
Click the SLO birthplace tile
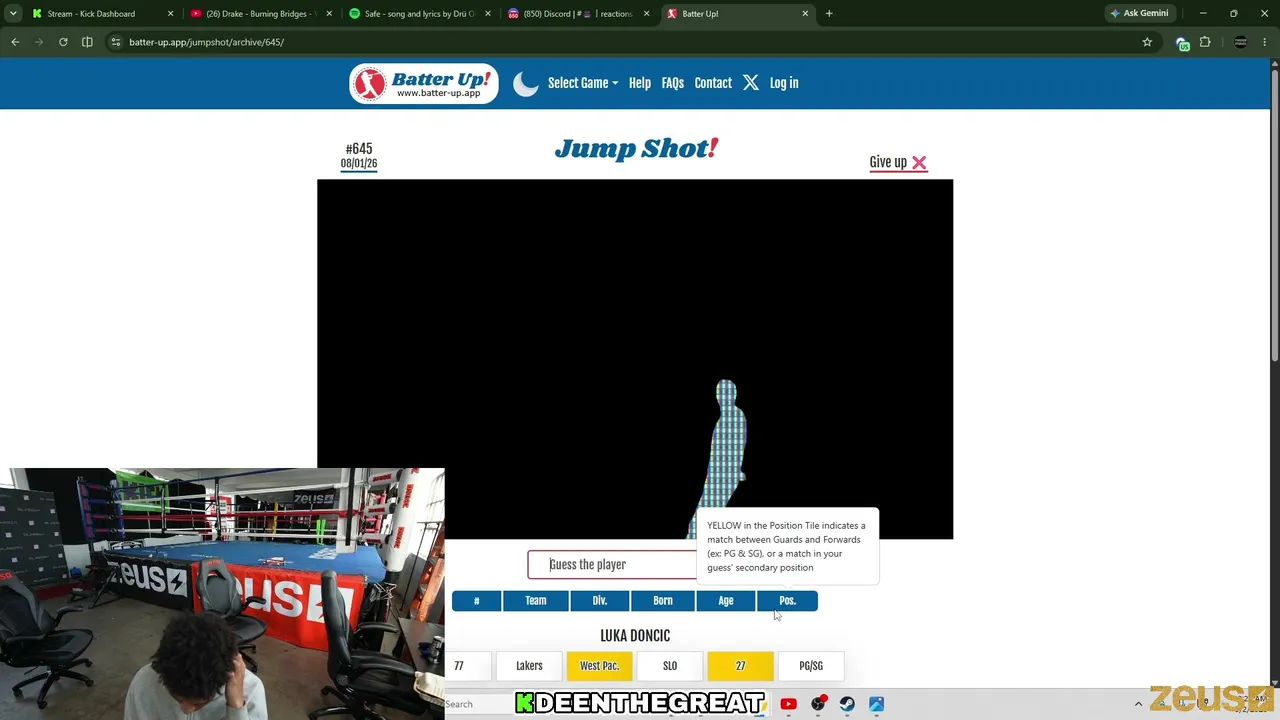pyautogui.click(x=670, y=666)
